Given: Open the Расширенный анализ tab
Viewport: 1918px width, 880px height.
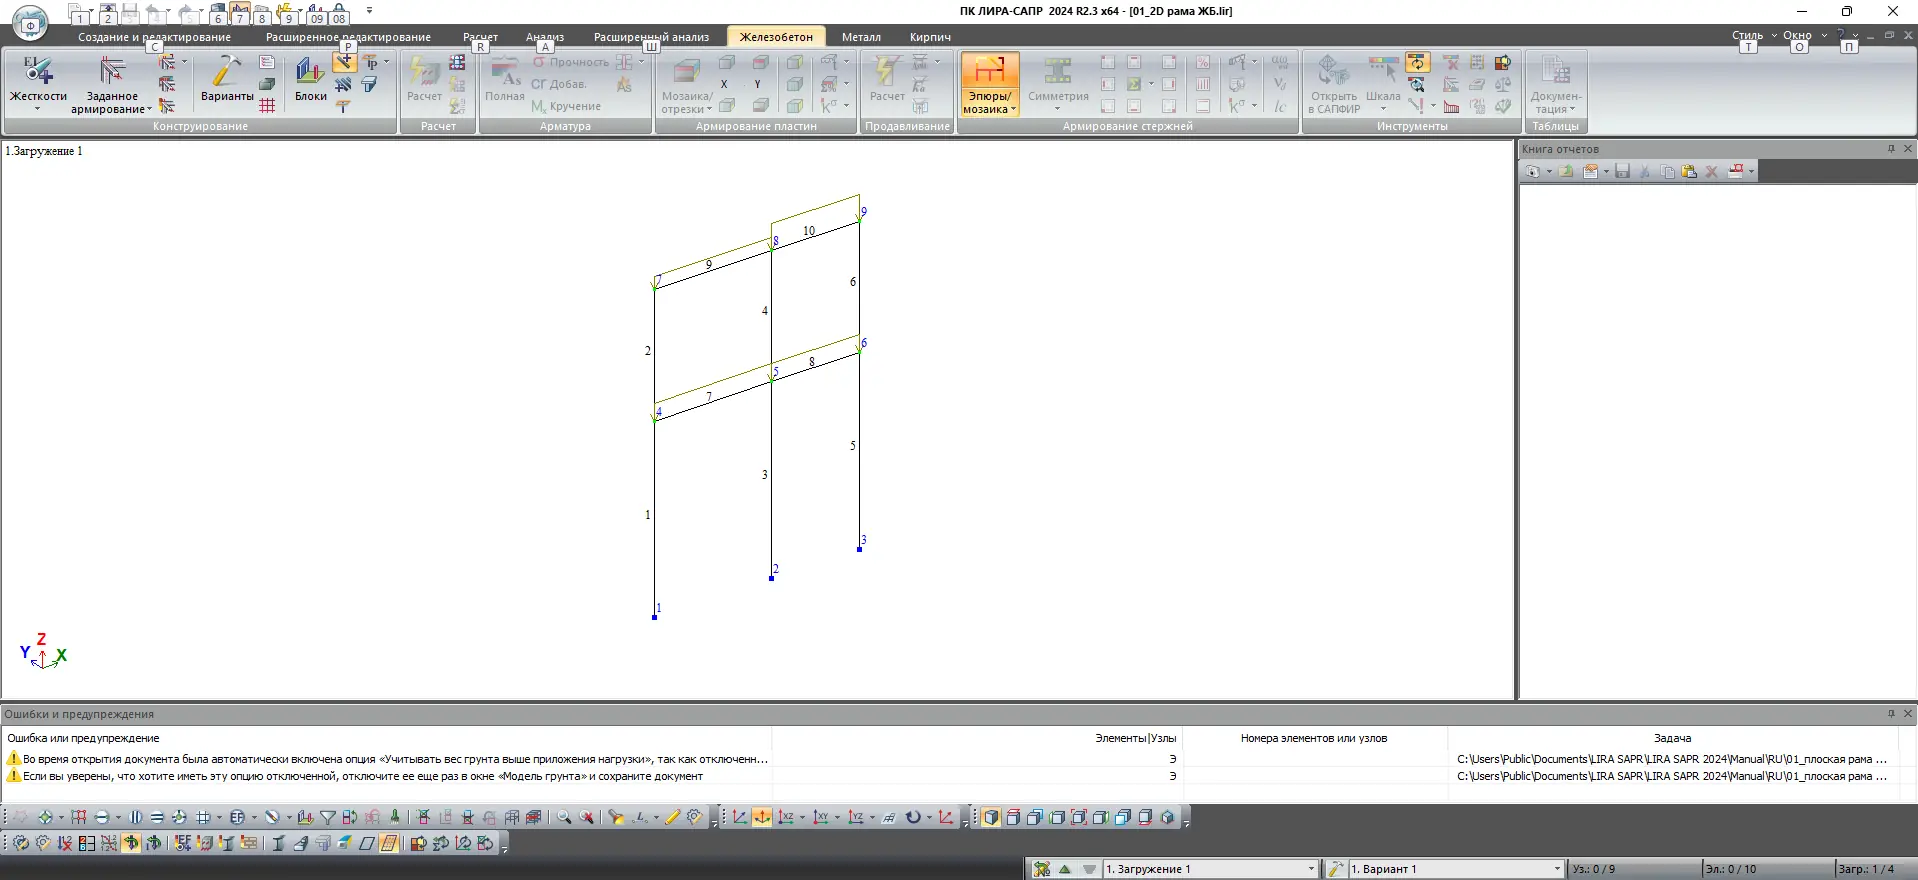Looking at the screenshot, I should [651, 37].
